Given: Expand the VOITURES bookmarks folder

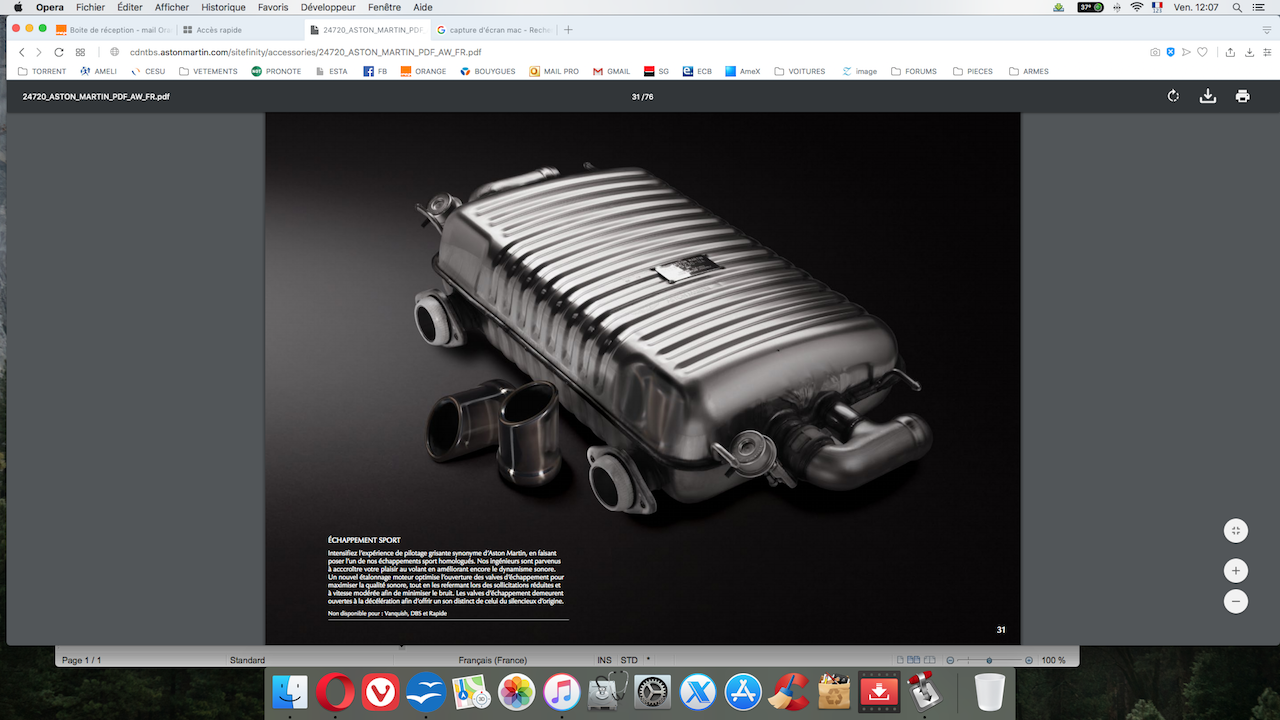Looking at the screenshot, I should click(798, 72).
